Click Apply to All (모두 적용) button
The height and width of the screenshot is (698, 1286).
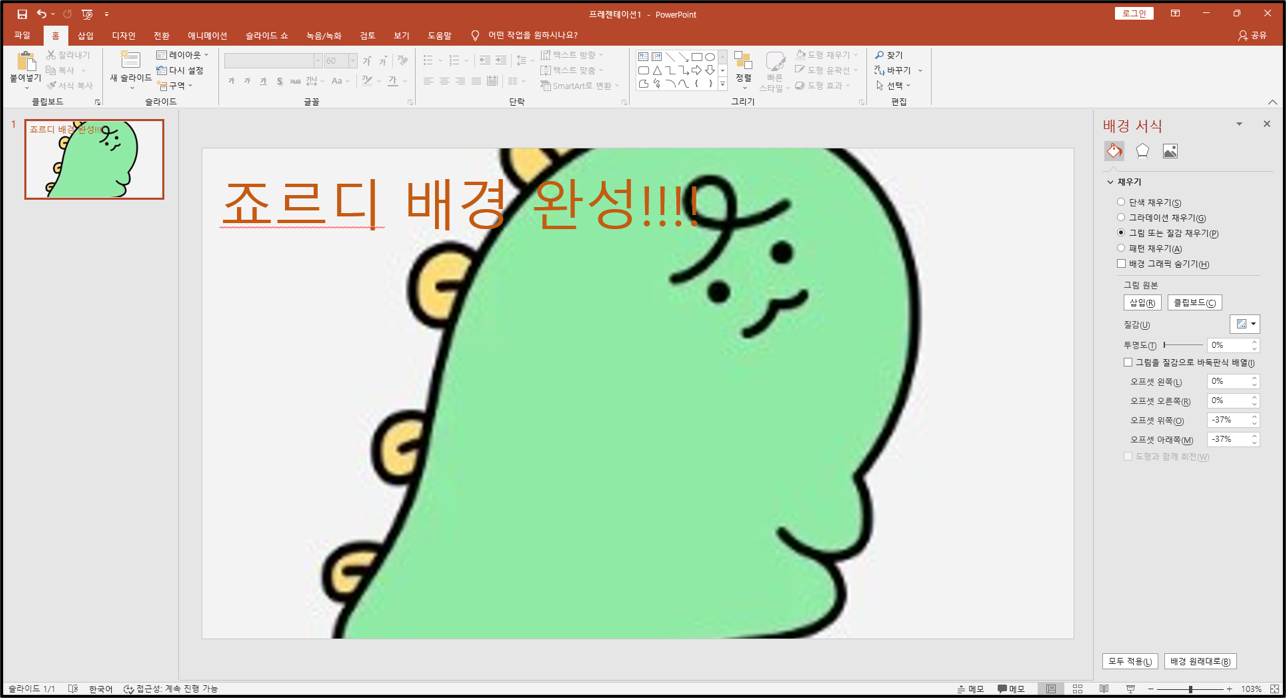1130,661
